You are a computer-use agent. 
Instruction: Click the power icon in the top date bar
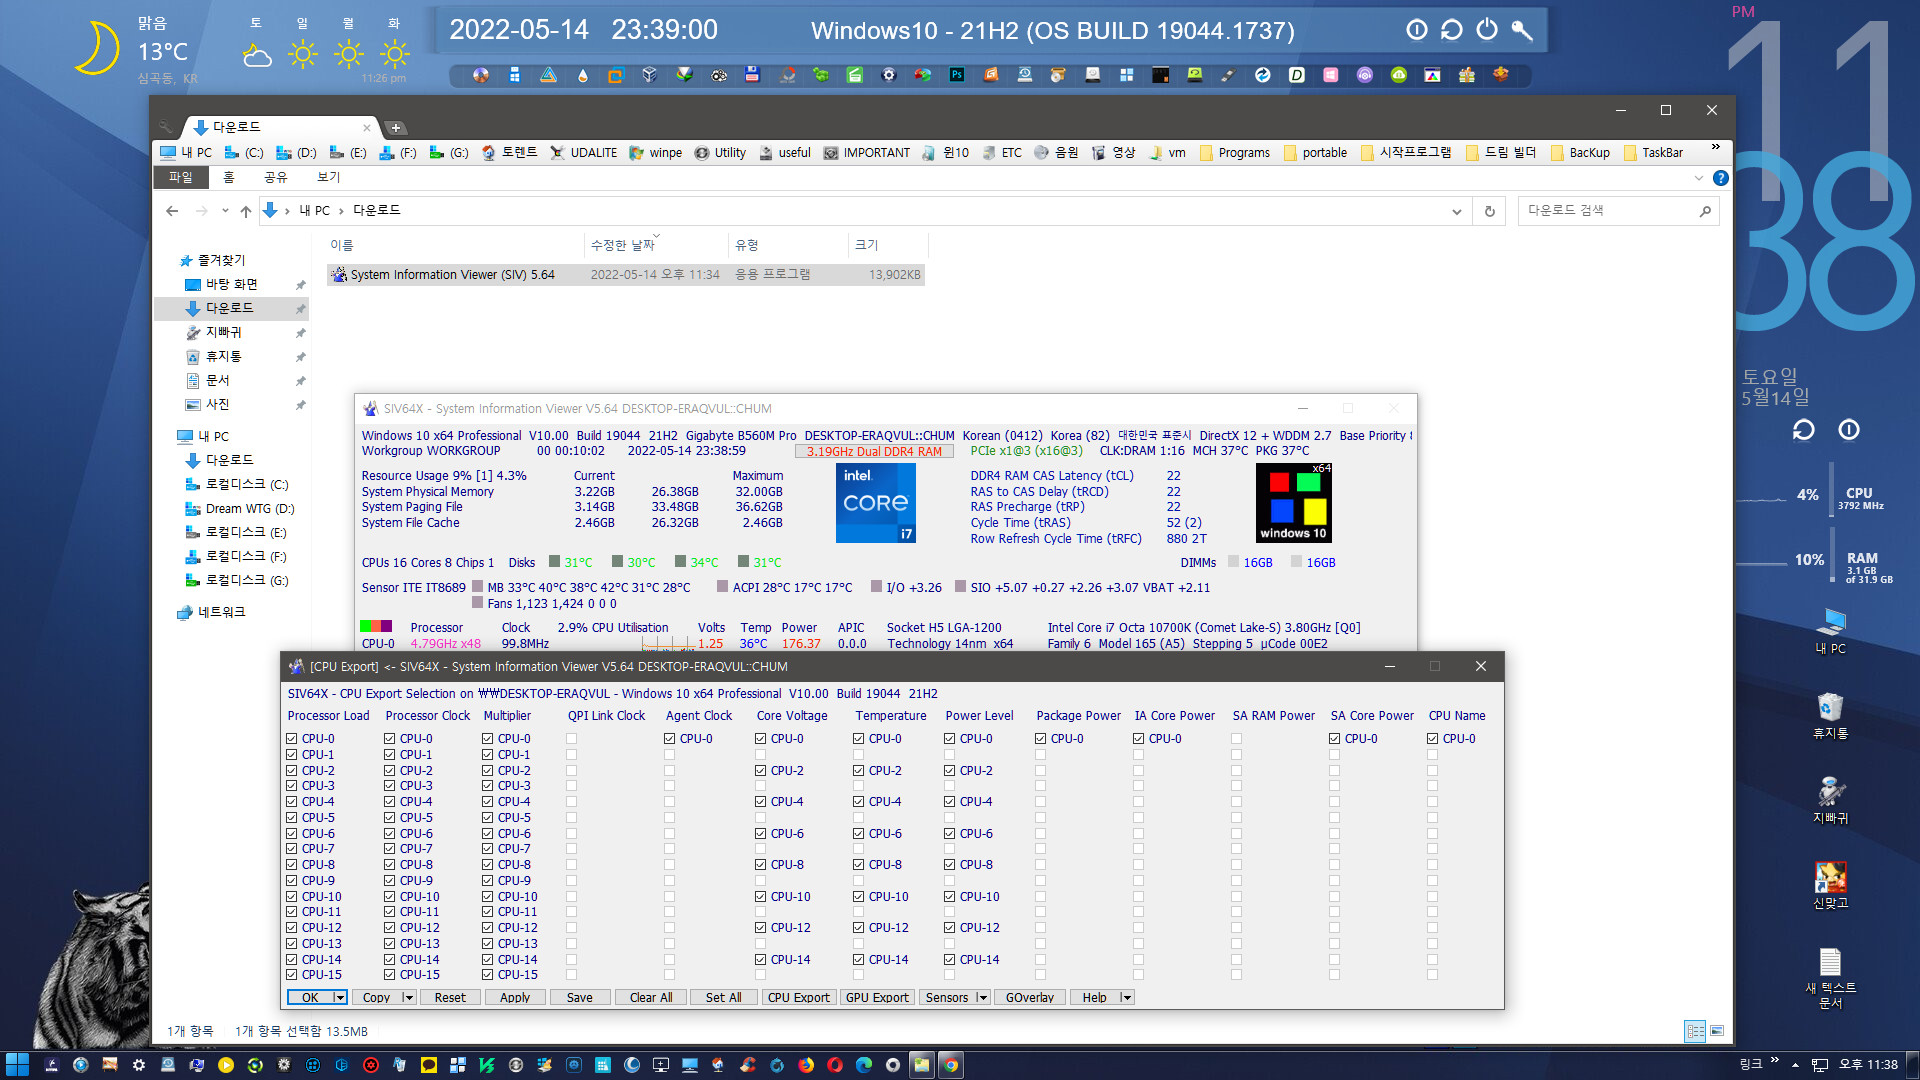click(1487, 30)
